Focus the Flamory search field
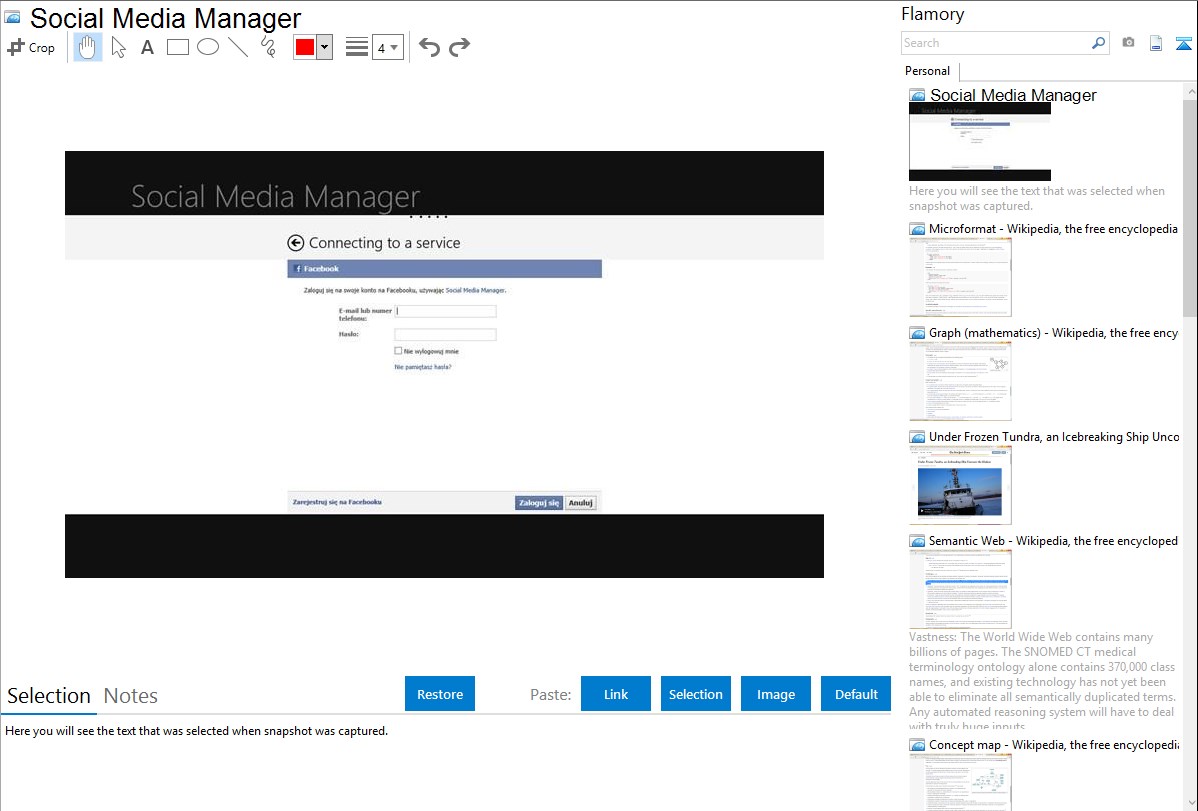This screenshot has width=1198, height=811. (x=996, y=43)
